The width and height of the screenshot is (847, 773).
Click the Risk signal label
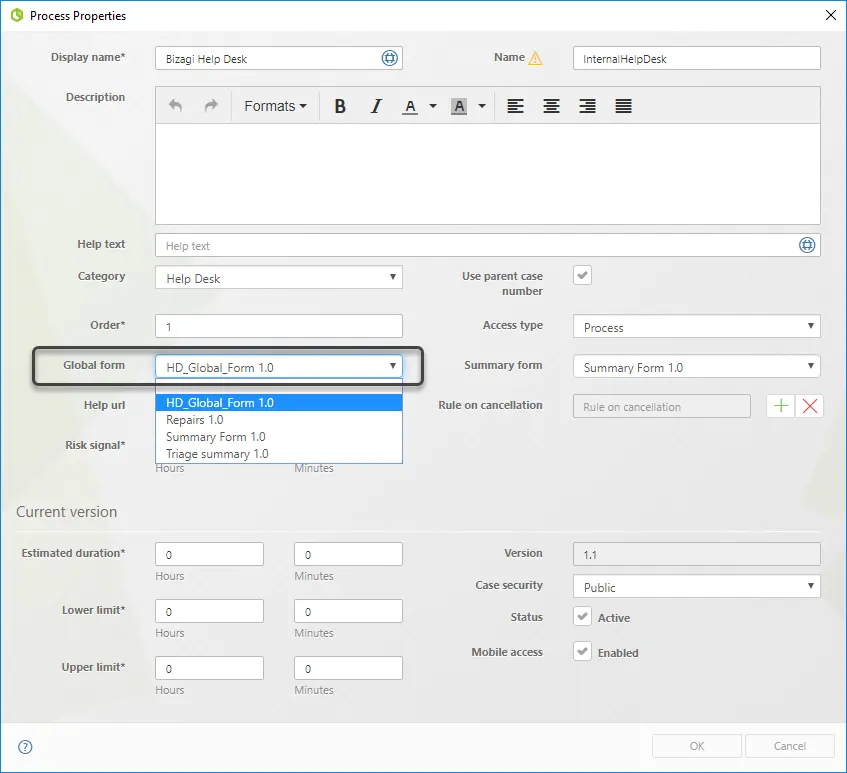coord(95,445)
